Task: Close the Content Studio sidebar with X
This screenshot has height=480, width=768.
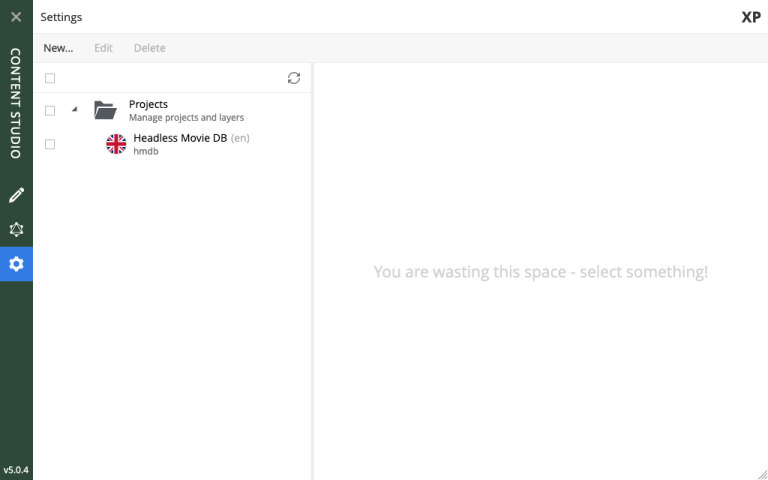Action: (x=16, y=17)
